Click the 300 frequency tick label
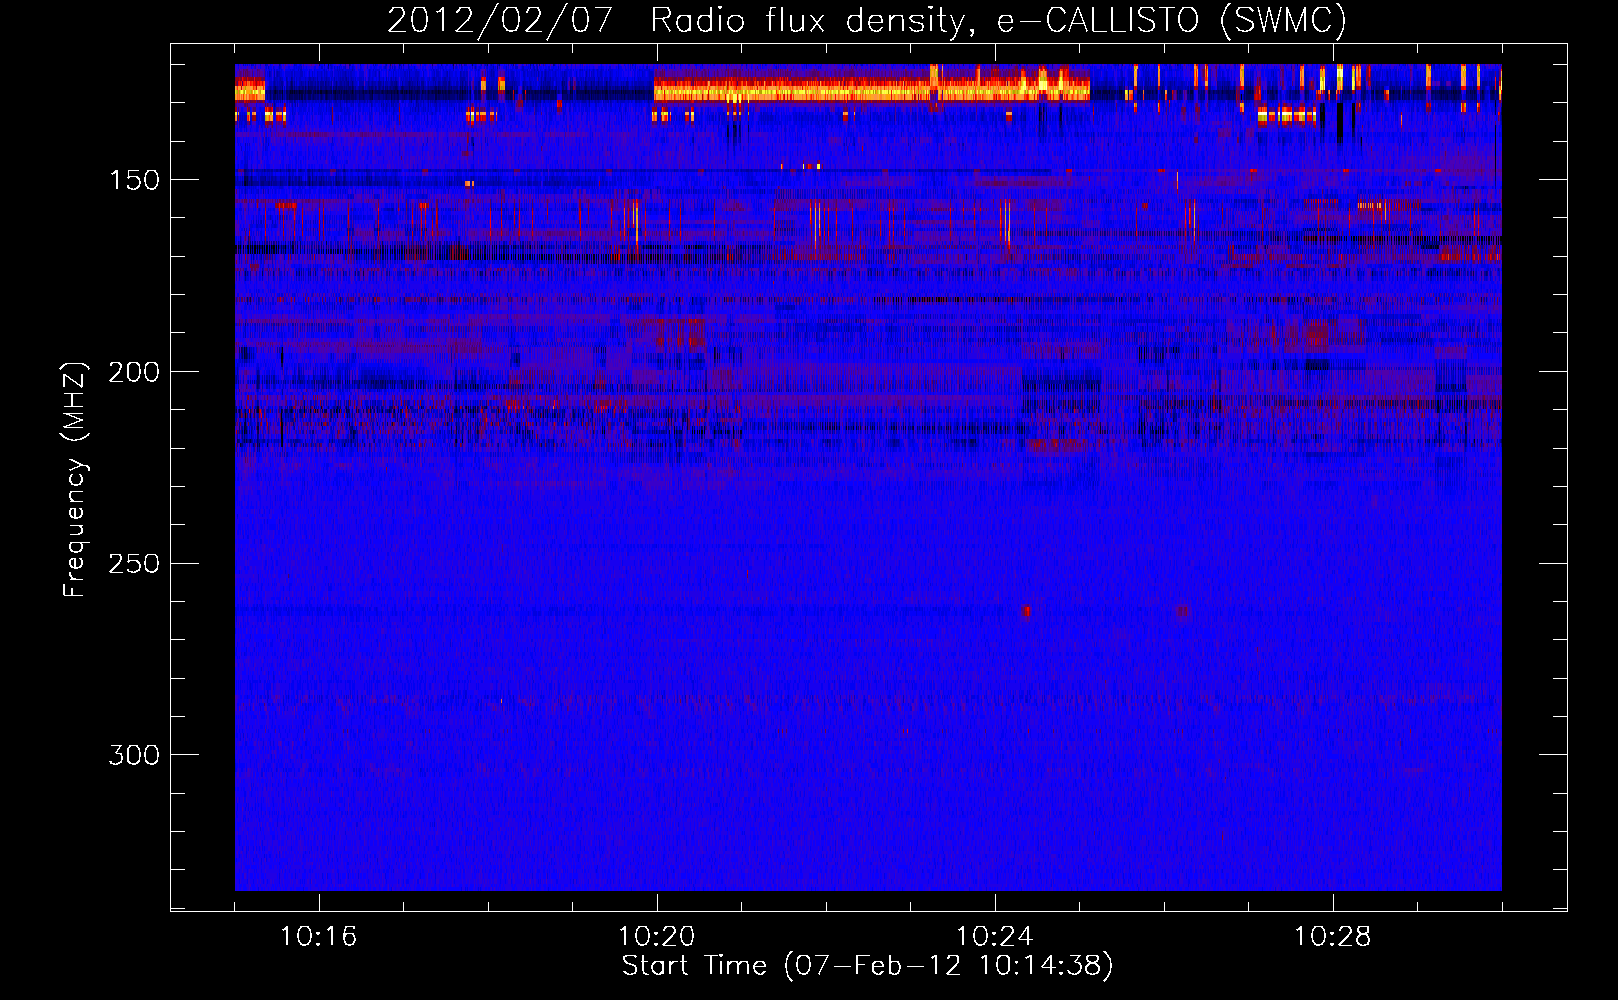 click(134, 754)
